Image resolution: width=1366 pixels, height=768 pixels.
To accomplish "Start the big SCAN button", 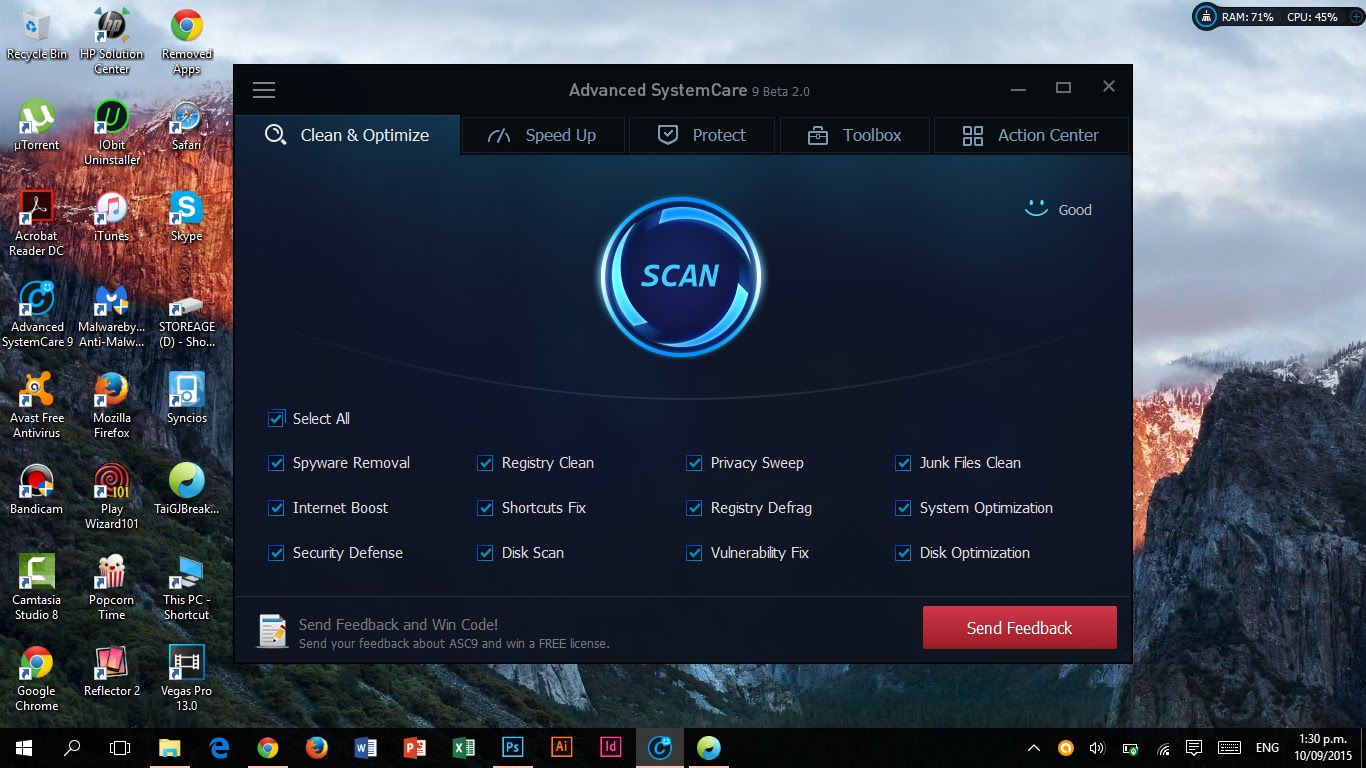I will pos(681,276).
